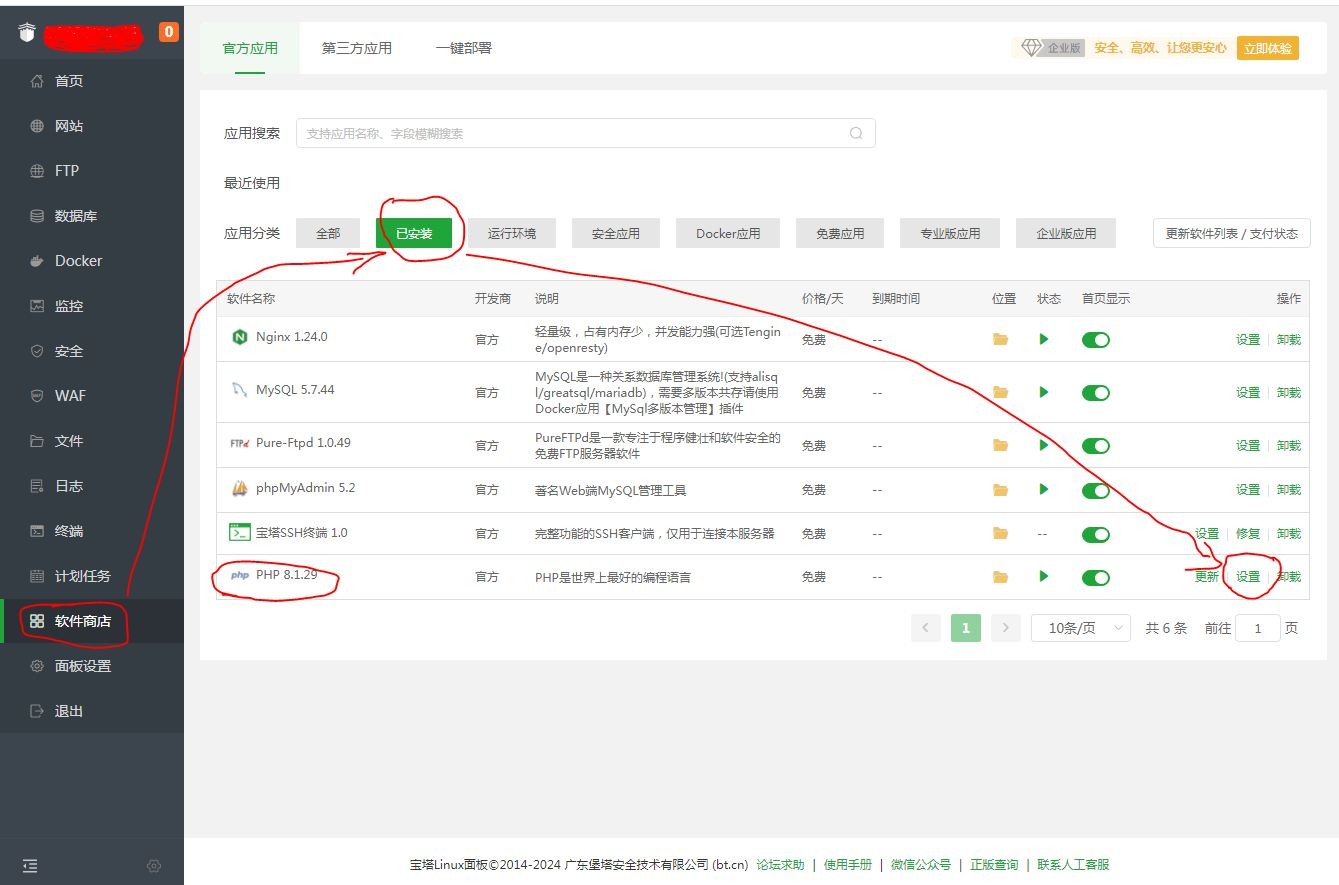Click 卸载 for Nginx 1.24.0
1339x885 pixels.
1289,340
